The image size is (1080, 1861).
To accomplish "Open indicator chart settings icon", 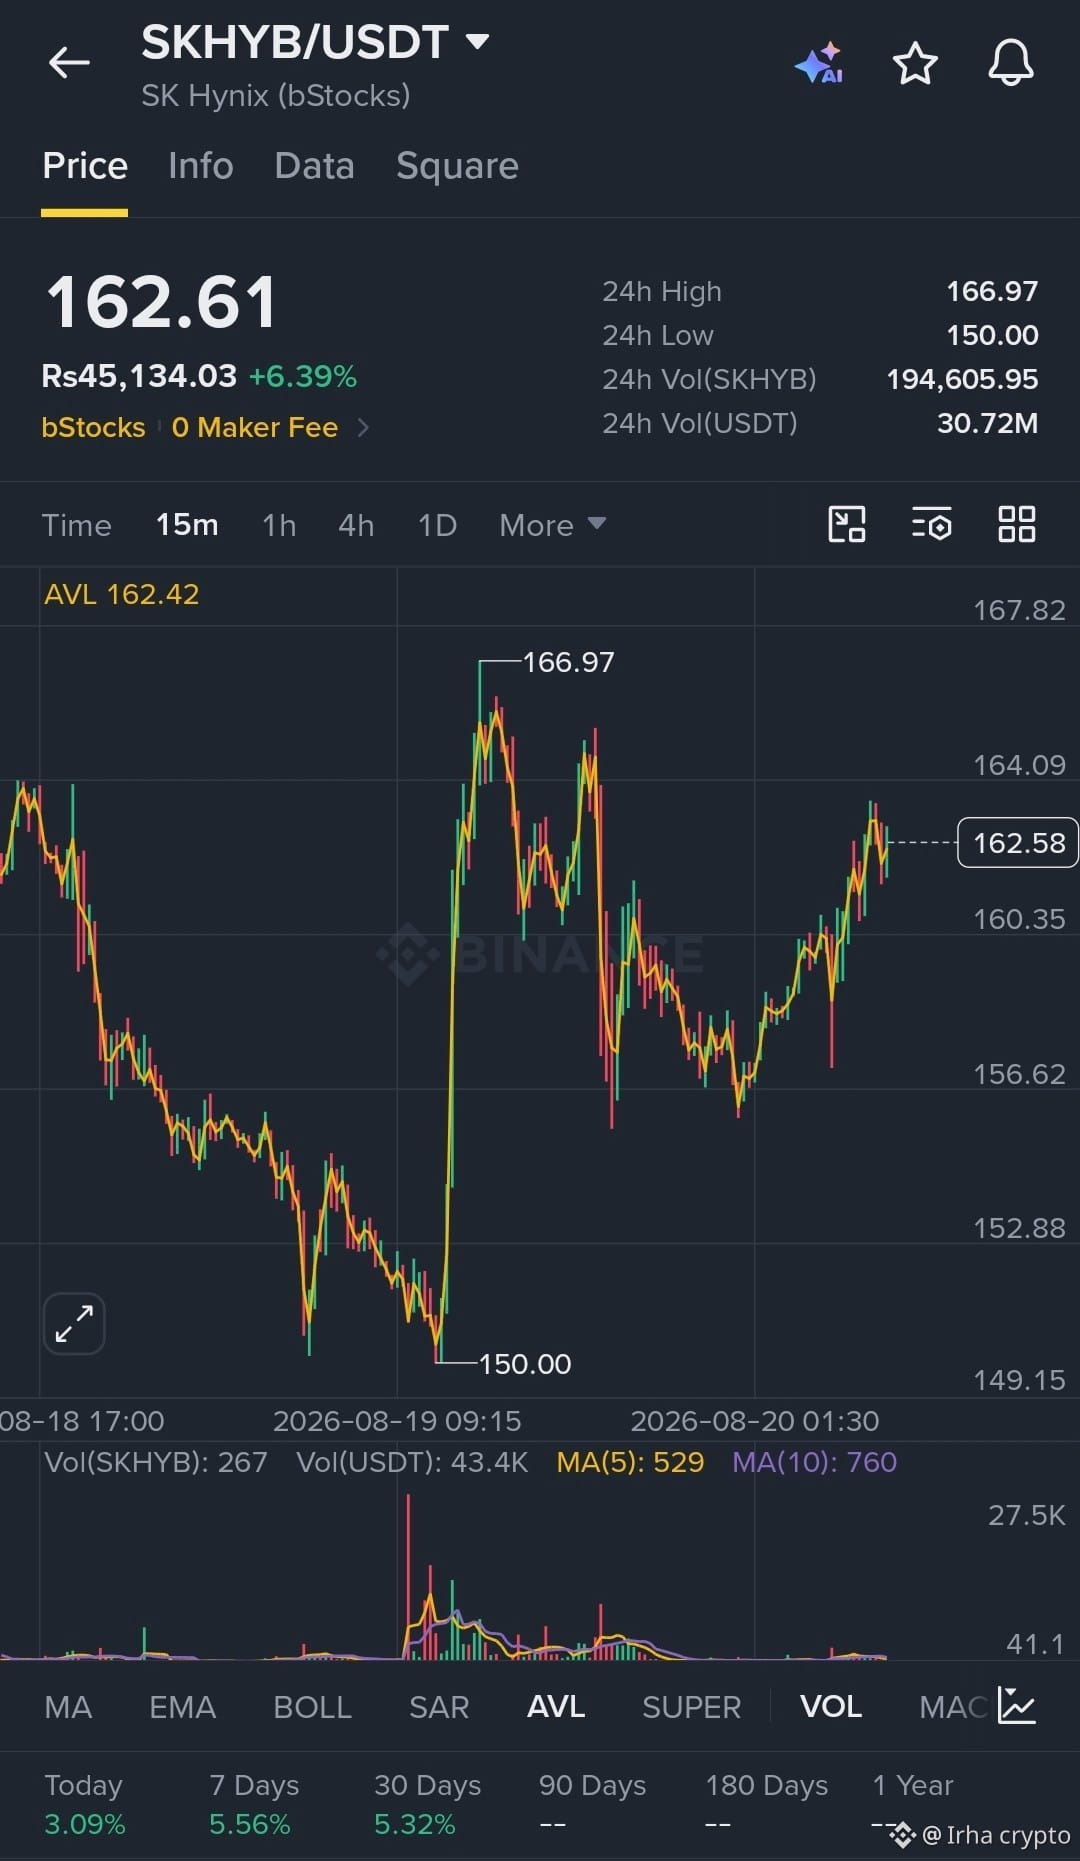I will [x=1017, y=1706].
